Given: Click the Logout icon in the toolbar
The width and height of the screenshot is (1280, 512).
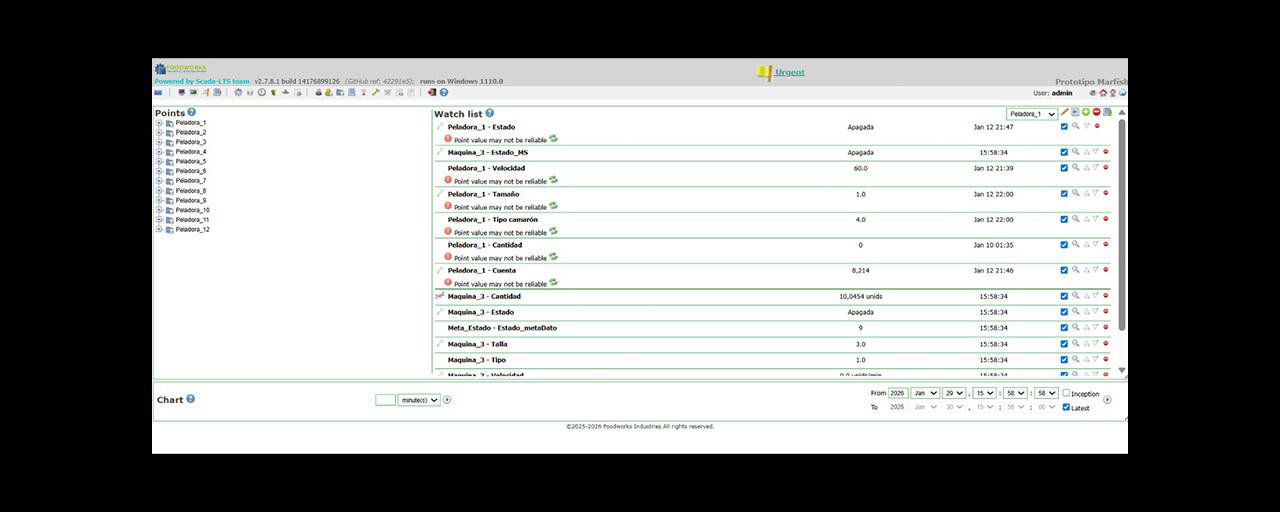Looking at the screenshot, I should point(432,92).
